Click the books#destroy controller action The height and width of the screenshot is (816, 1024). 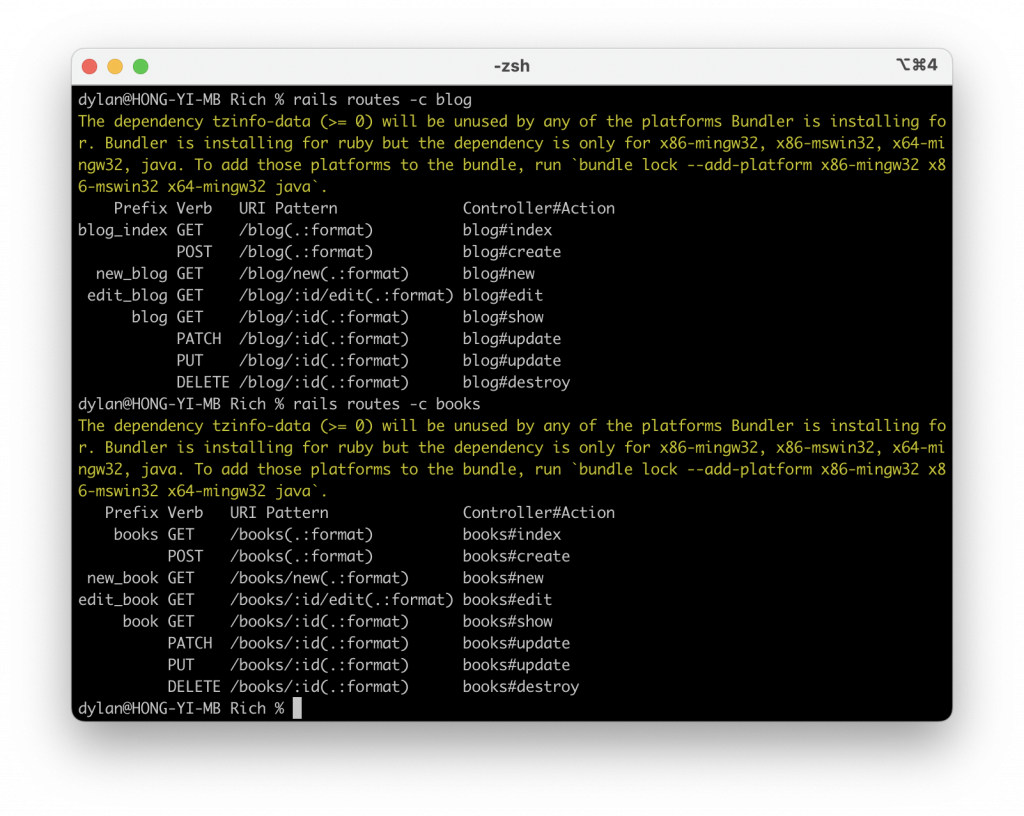coord(521,687)
